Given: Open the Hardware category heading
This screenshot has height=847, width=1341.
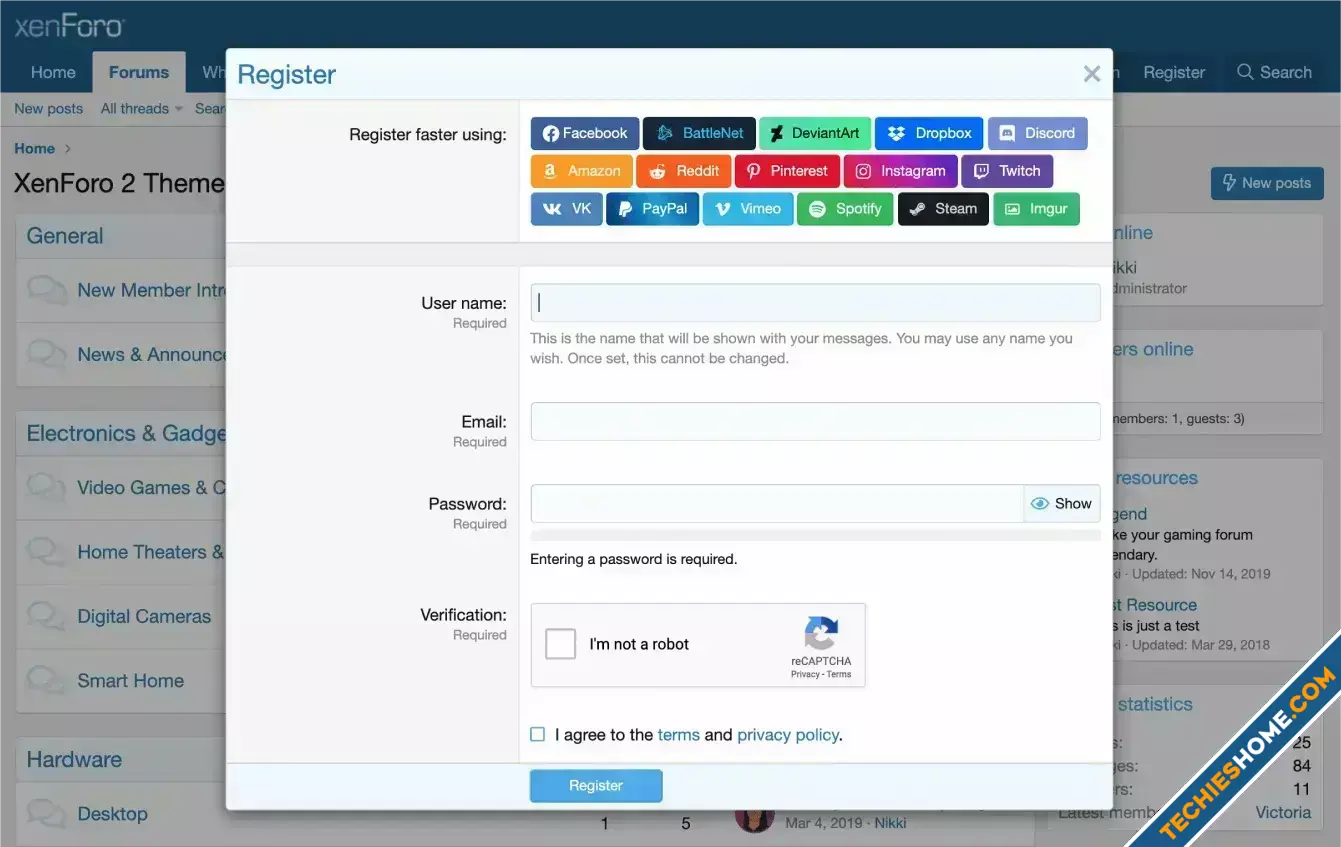Looking at the screenshot, I should [x=74, y=759].
